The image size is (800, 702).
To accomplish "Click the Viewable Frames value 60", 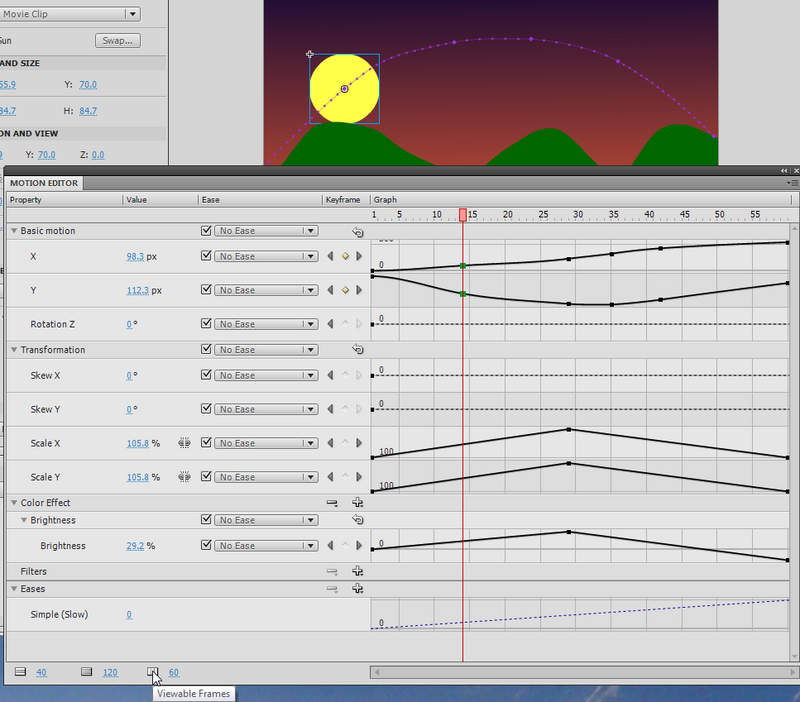I will point(174,672).
